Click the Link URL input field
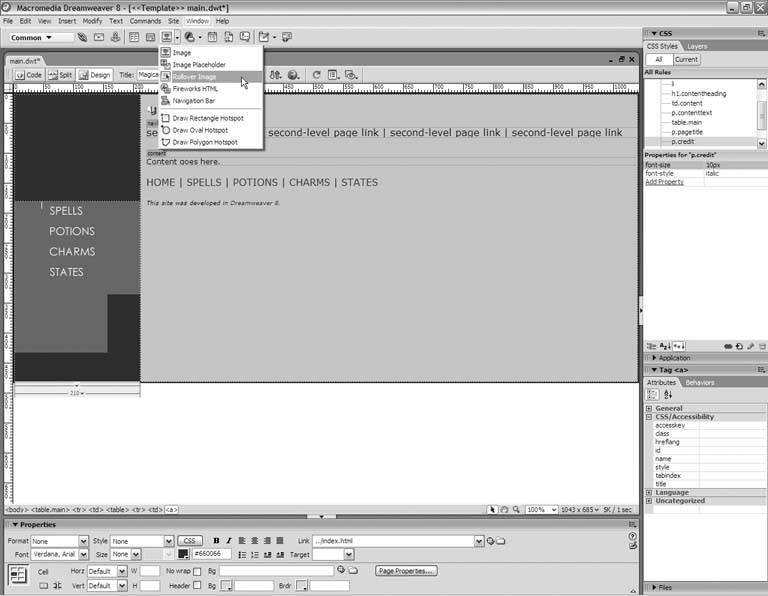 click(x=397, y=541)
